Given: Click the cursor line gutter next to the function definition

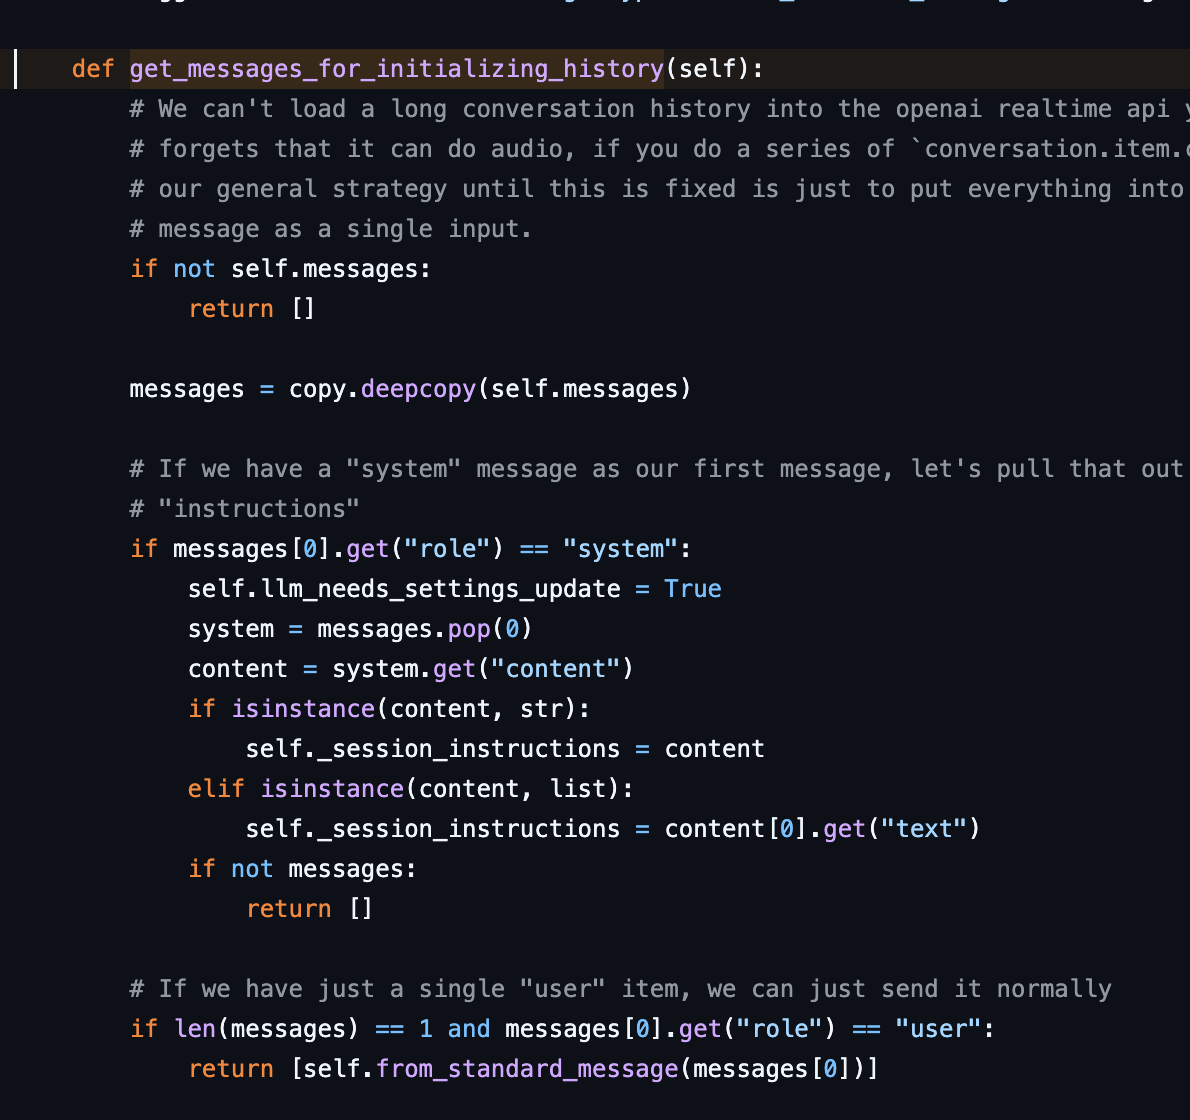Looking at the screenshot, I should click(16, 68).
